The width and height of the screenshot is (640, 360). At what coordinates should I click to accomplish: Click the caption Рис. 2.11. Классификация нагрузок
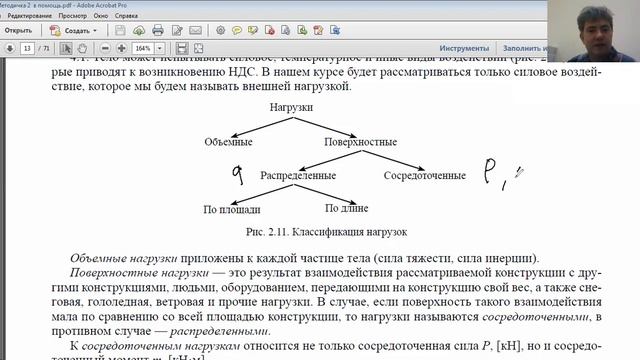tap(327, 232)
